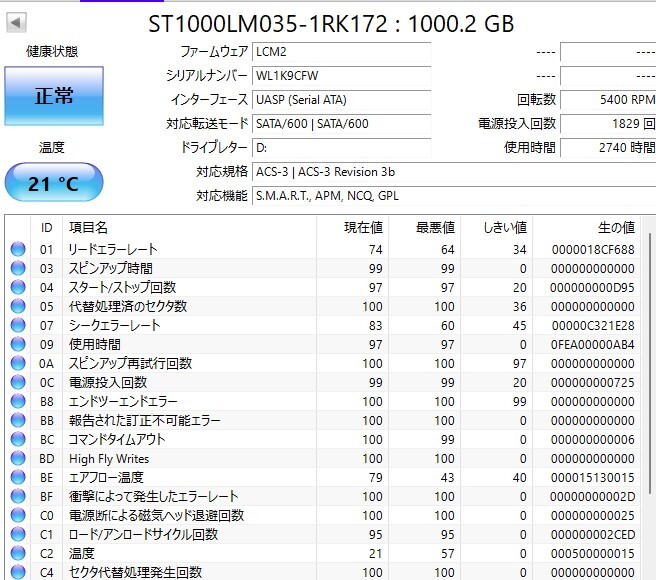This screenshot has height=580, width=656.
Task: Select the リードエラーレート row name
Action: click(113, 249)
